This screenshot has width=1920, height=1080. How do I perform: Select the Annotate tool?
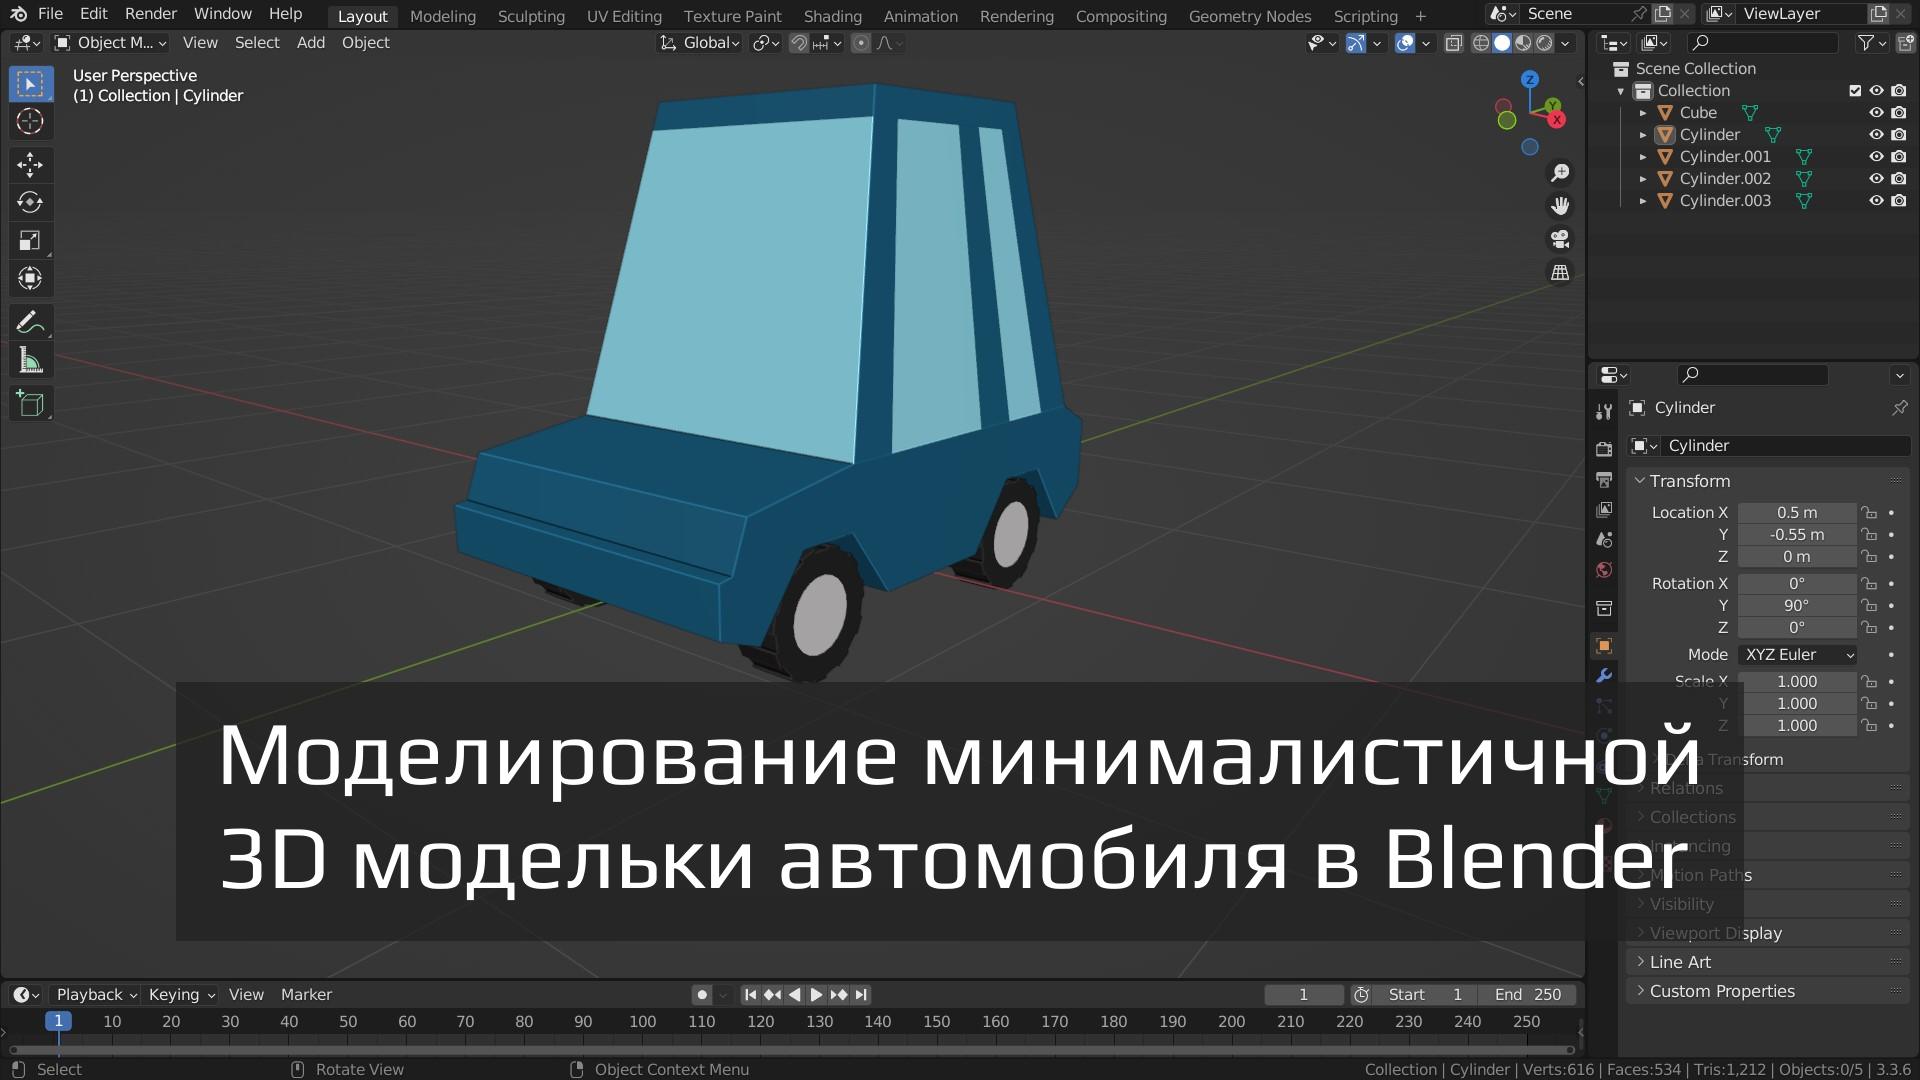(x=31, y=321)
